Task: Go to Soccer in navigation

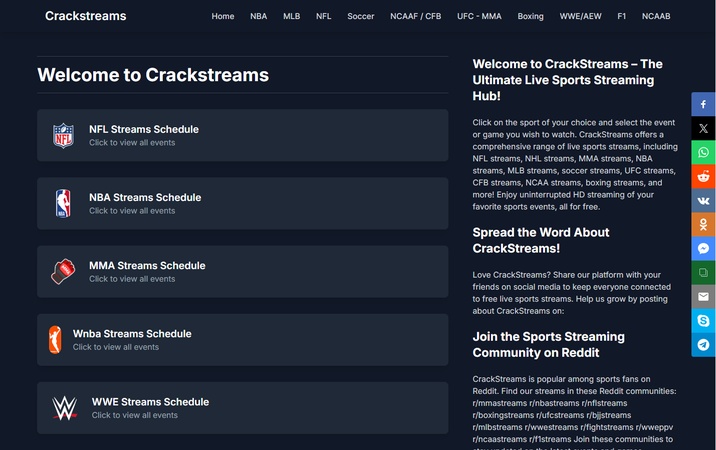Action: coord(360,16)
